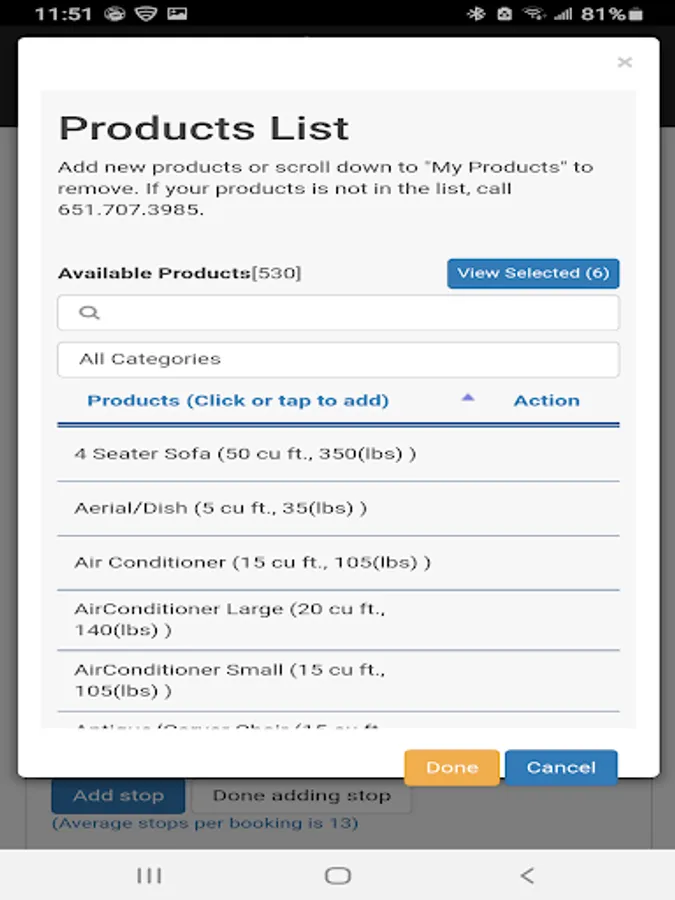Add AirConditioner Large product
The image size is (675, 900).
(230, 619)
